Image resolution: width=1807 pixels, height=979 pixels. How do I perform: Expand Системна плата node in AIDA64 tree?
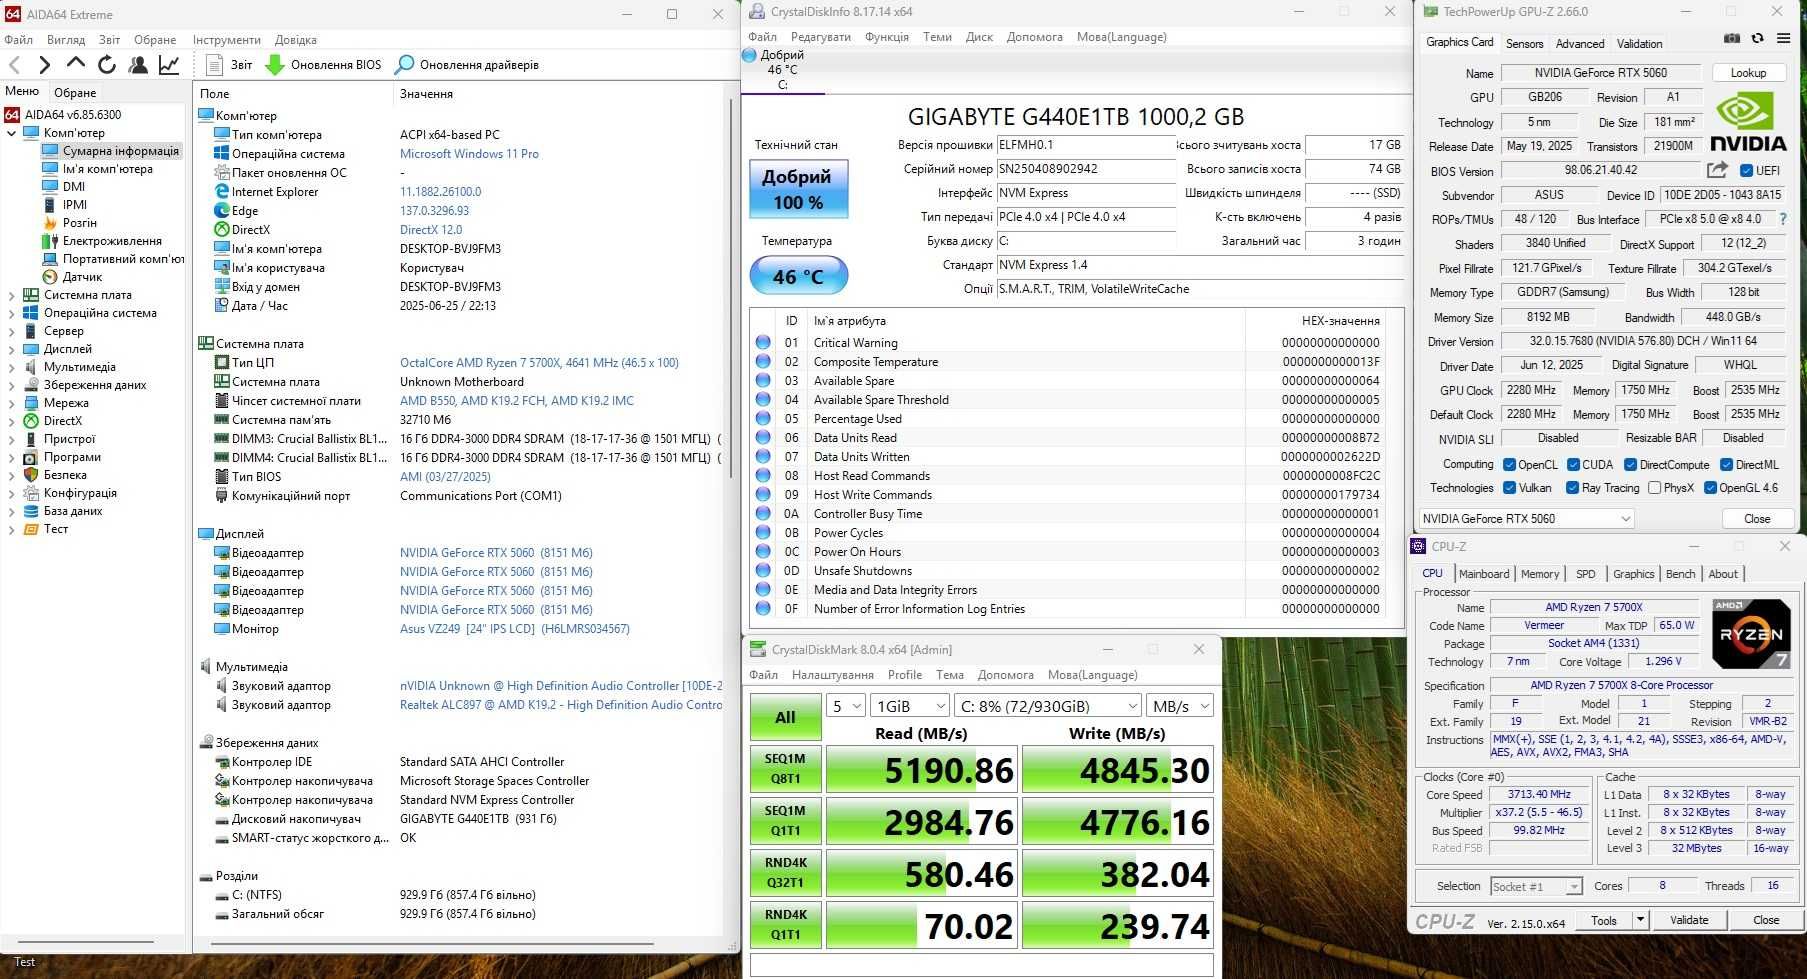(x=11, y=295)
